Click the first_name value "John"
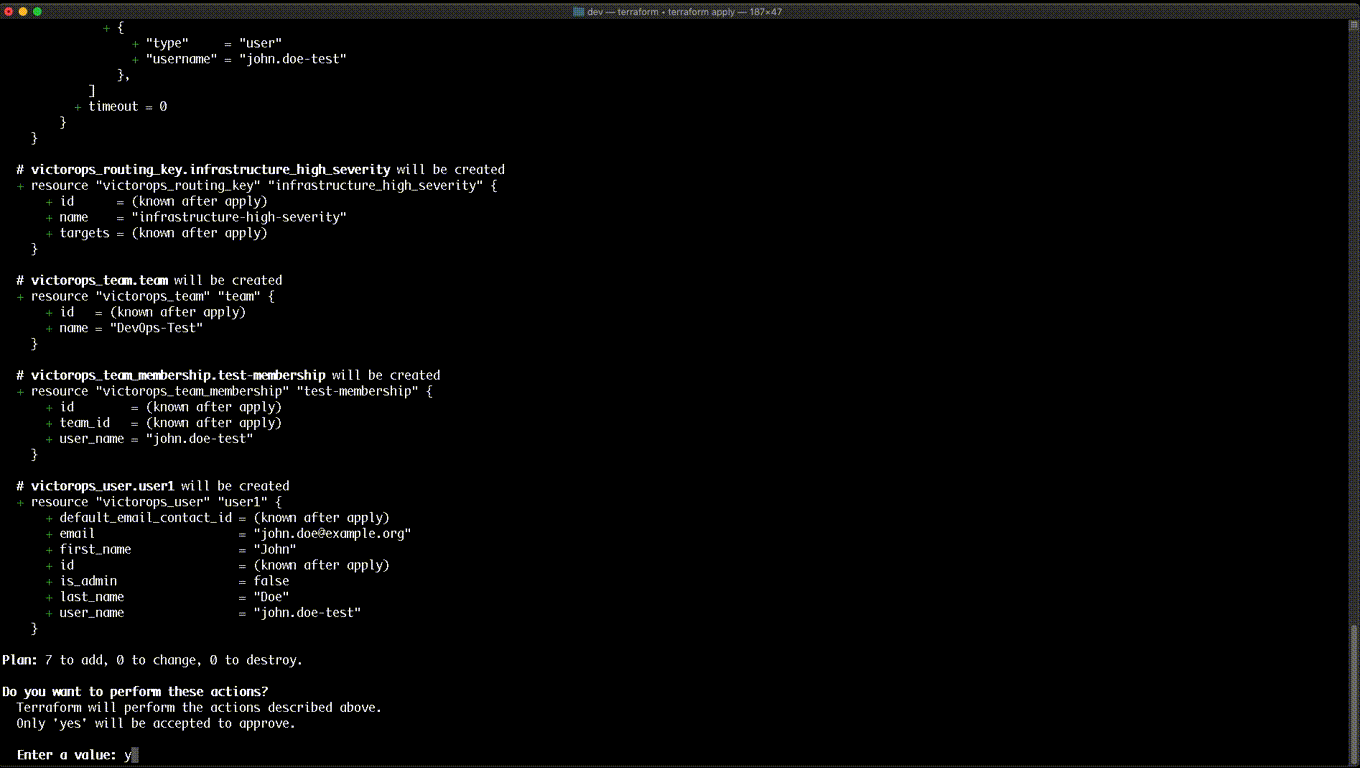 (275, 549)
